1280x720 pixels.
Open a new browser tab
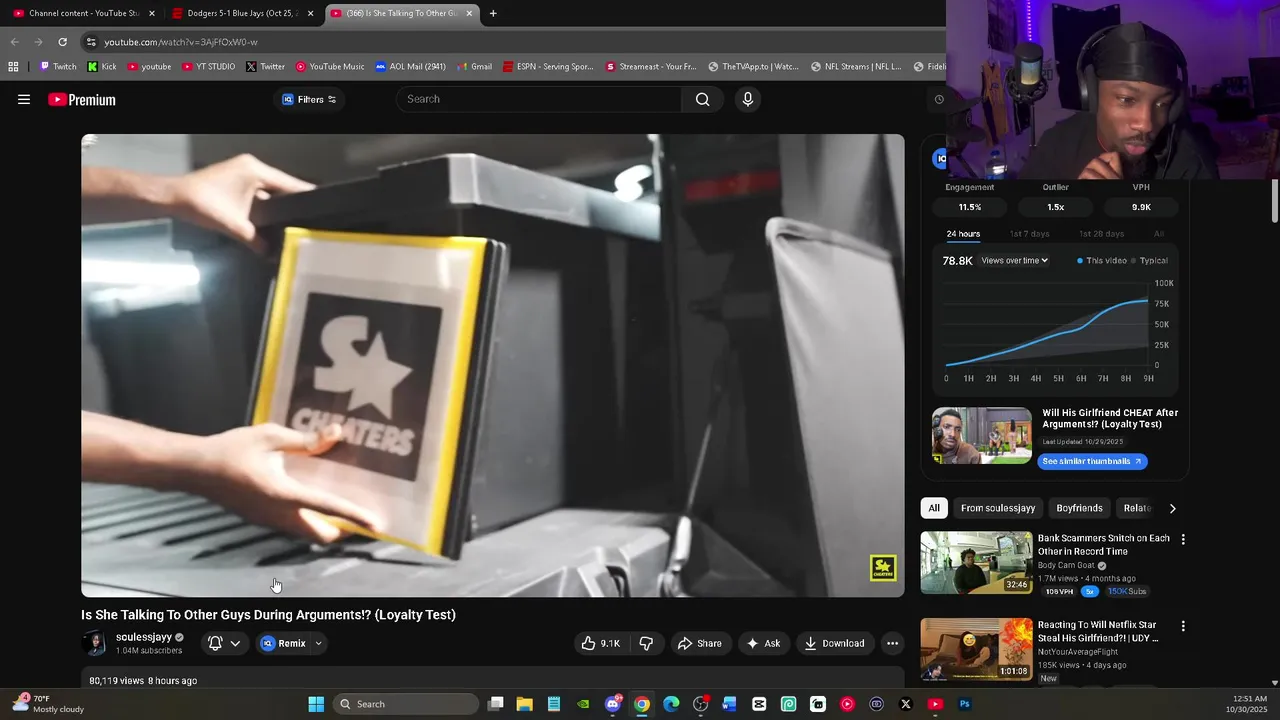(x=493, y=13)
